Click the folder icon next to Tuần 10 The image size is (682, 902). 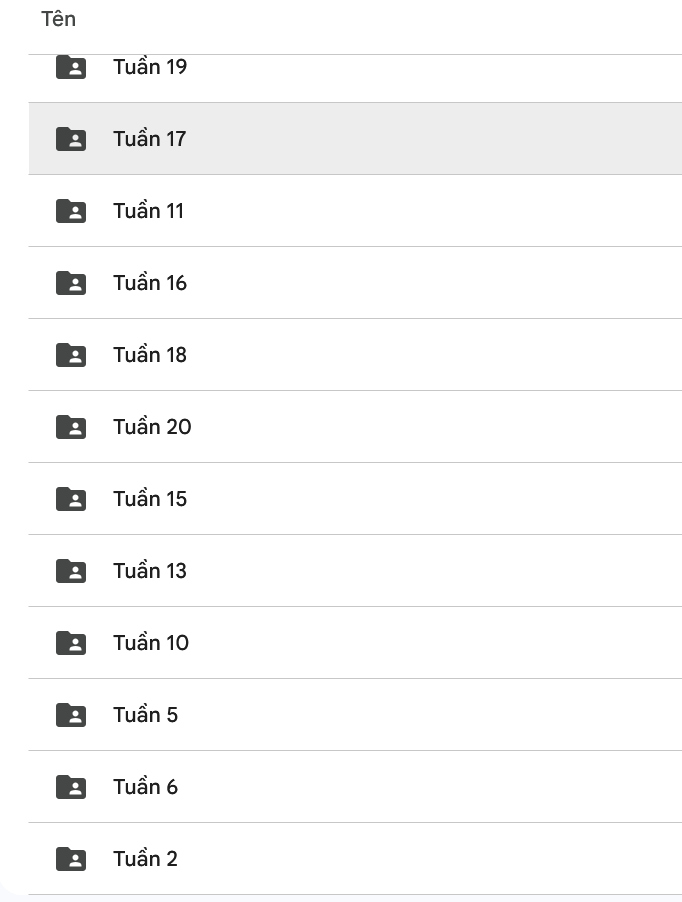[71, 643]
